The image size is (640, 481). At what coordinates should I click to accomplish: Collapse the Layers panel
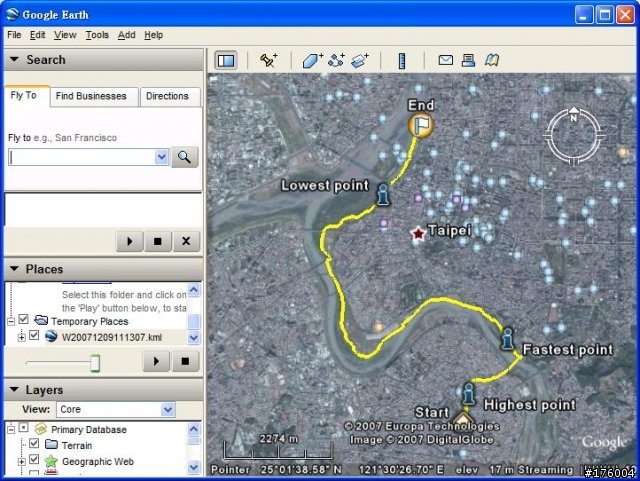pos(14,390)
